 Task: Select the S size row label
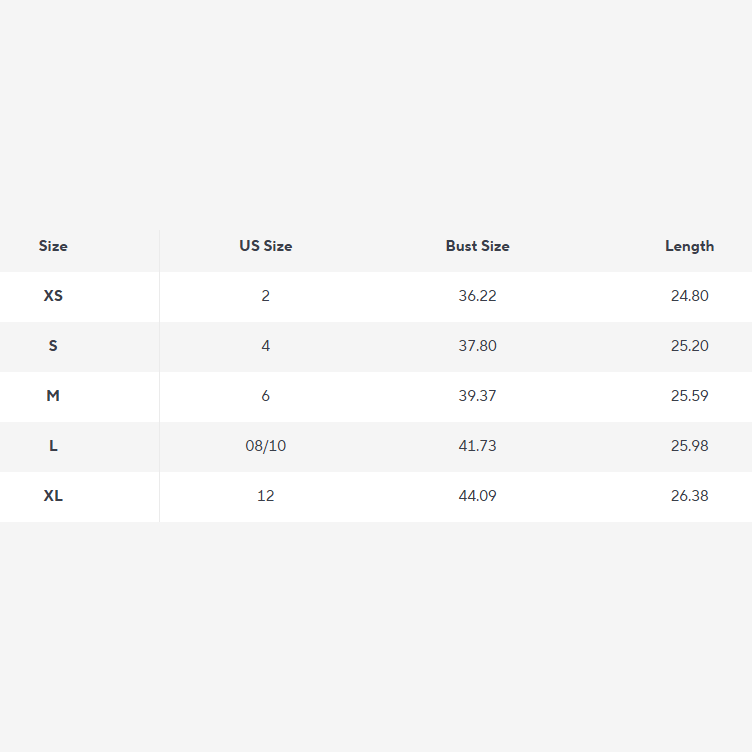click(53, 346)
